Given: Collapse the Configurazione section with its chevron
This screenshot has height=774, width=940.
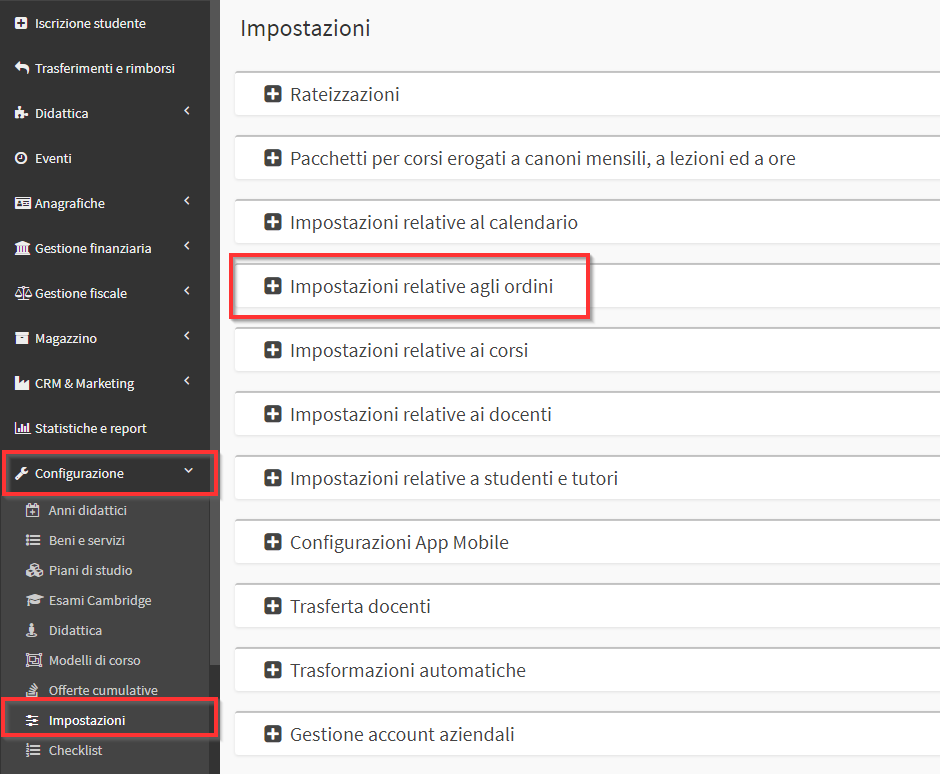Looking at the screenshot, I should pyautogui.click(x=188, y=471).
